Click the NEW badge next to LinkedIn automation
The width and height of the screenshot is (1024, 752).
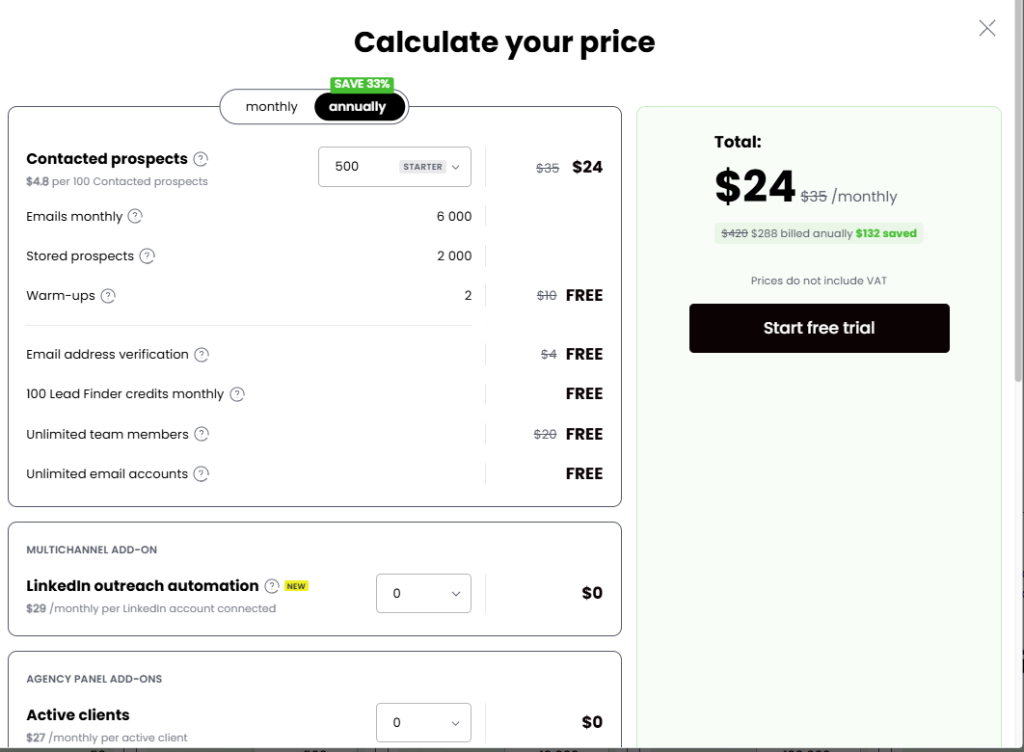pos(295,586)
